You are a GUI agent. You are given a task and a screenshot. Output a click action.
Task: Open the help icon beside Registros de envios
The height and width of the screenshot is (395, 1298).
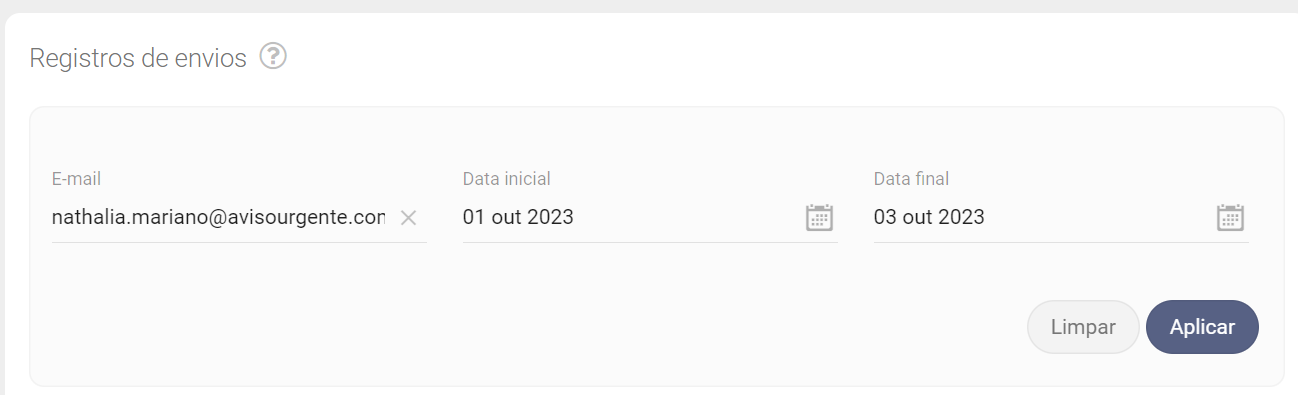point(273,57)
